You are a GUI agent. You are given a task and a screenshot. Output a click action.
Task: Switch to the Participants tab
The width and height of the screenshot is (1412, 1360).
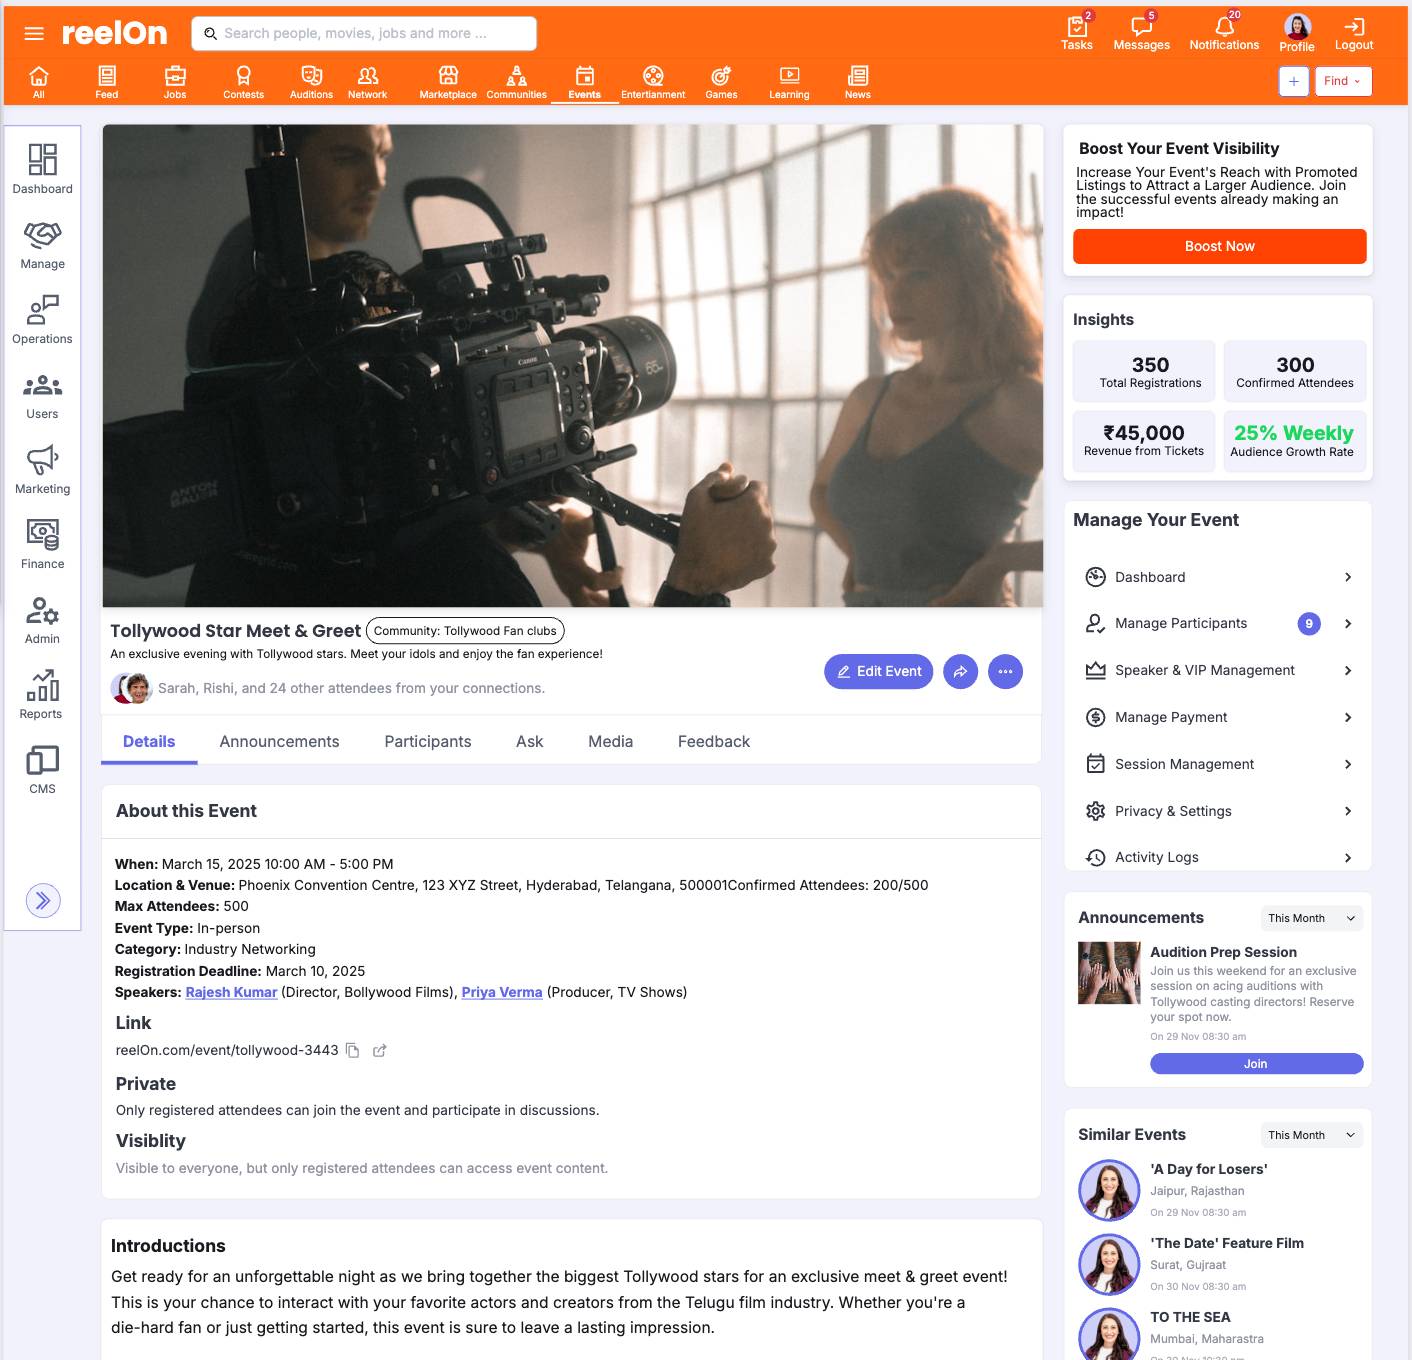[427, 741]
